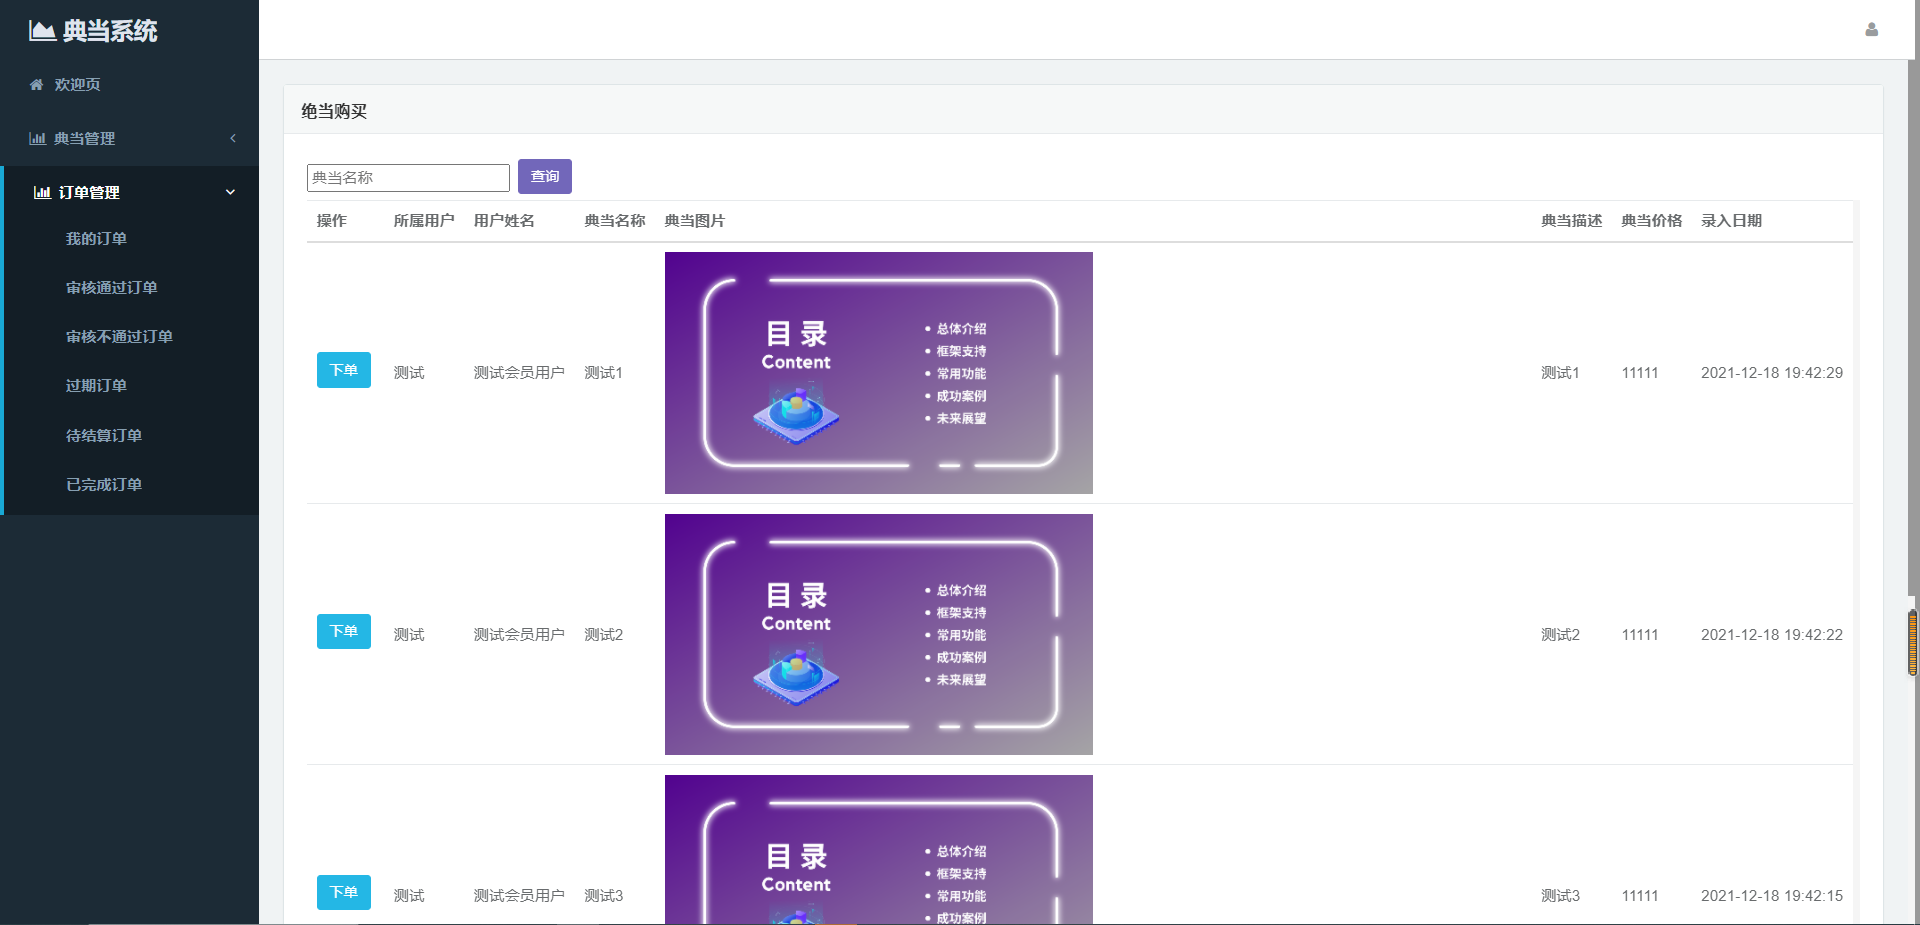Click the 典当名称 cell 测试1

[x=604, y=373]
